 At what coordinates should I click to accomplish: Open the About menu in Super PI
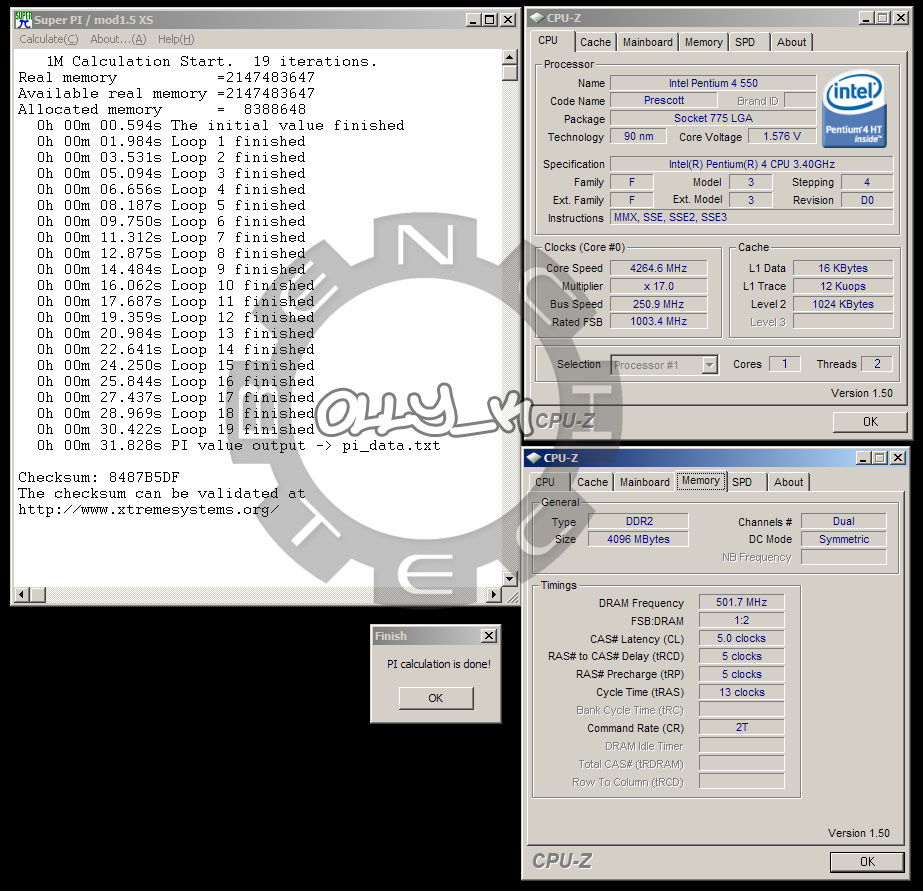pyautogui.click(x=118, y=39)
